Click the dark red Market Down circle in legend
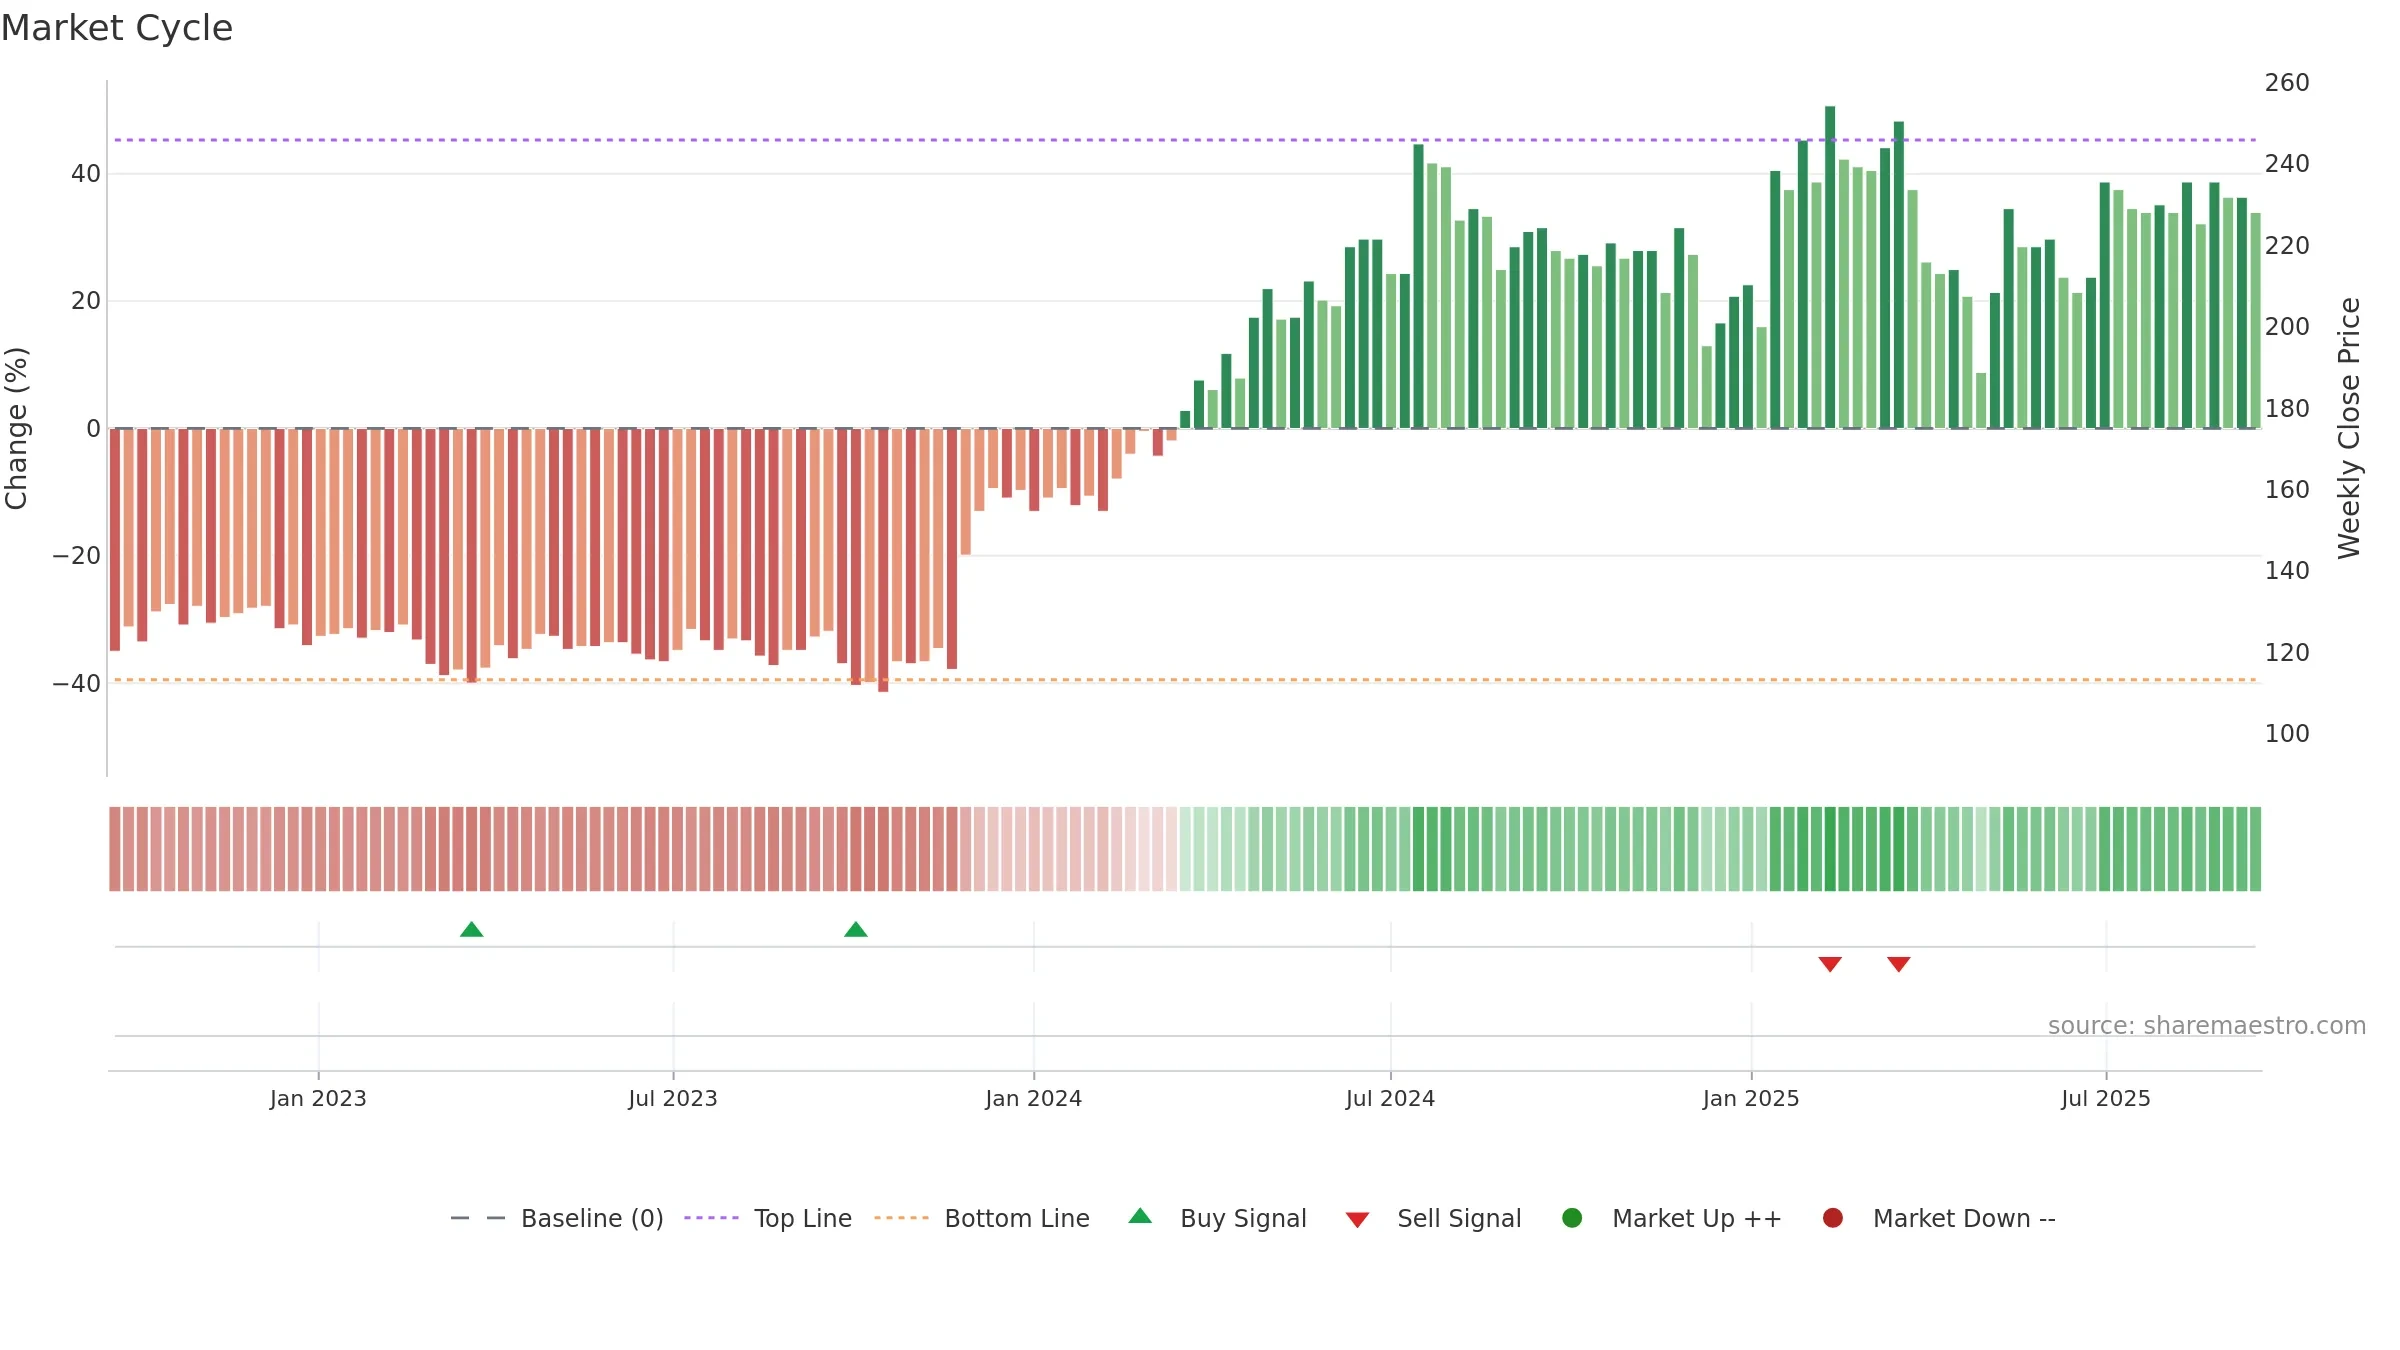2400x1350 pixels. click(1833, 1218)
